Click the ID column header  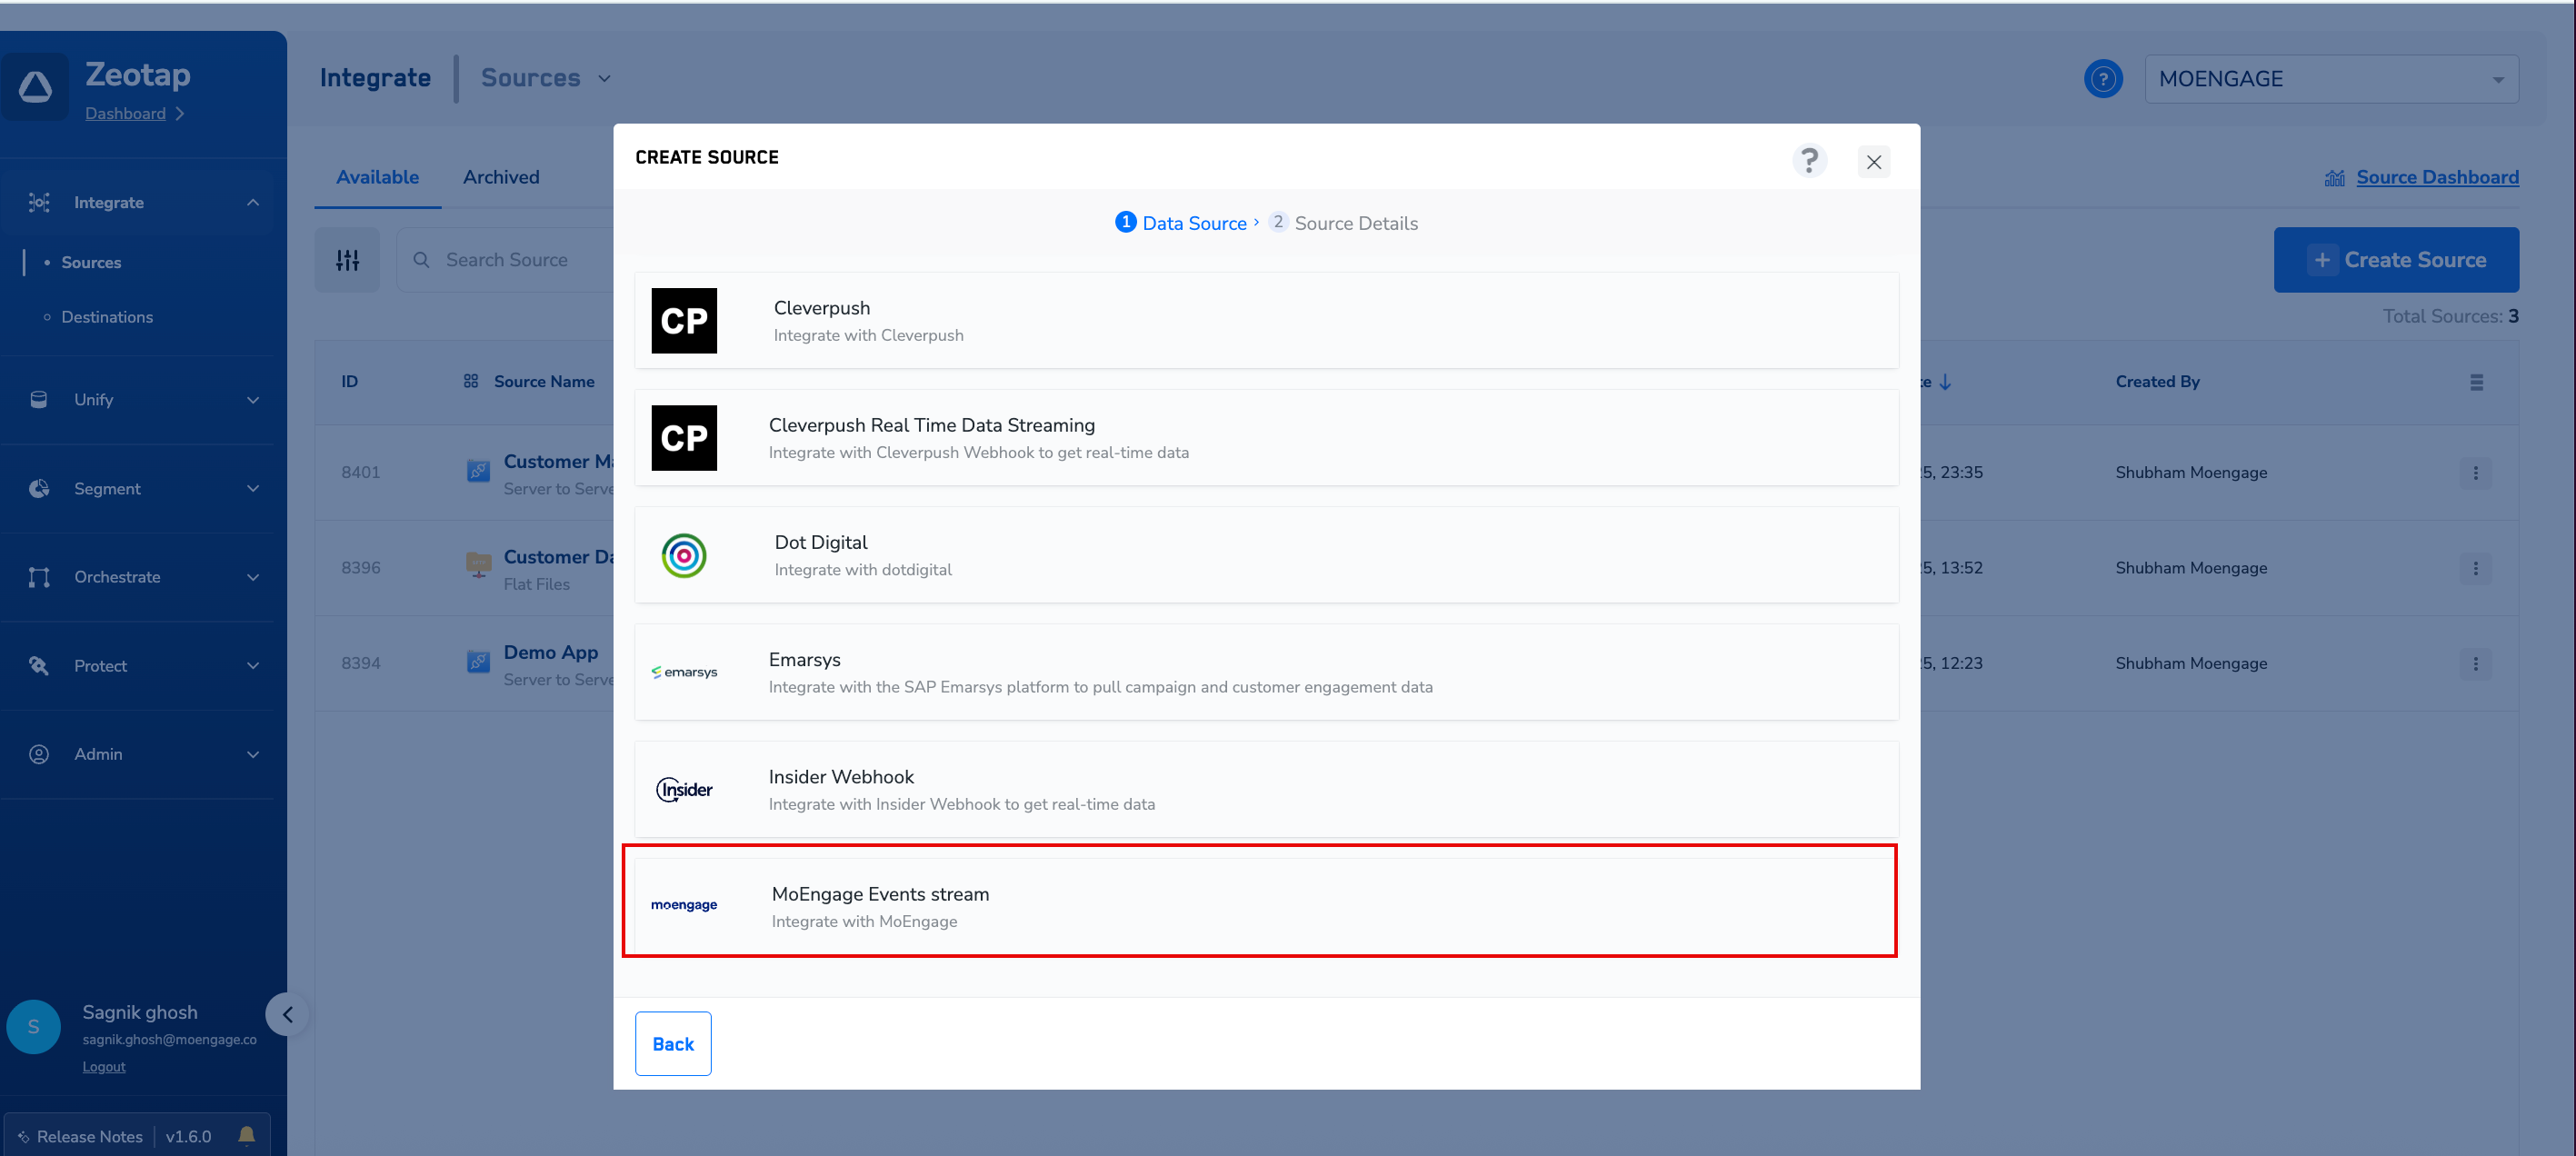349,382
